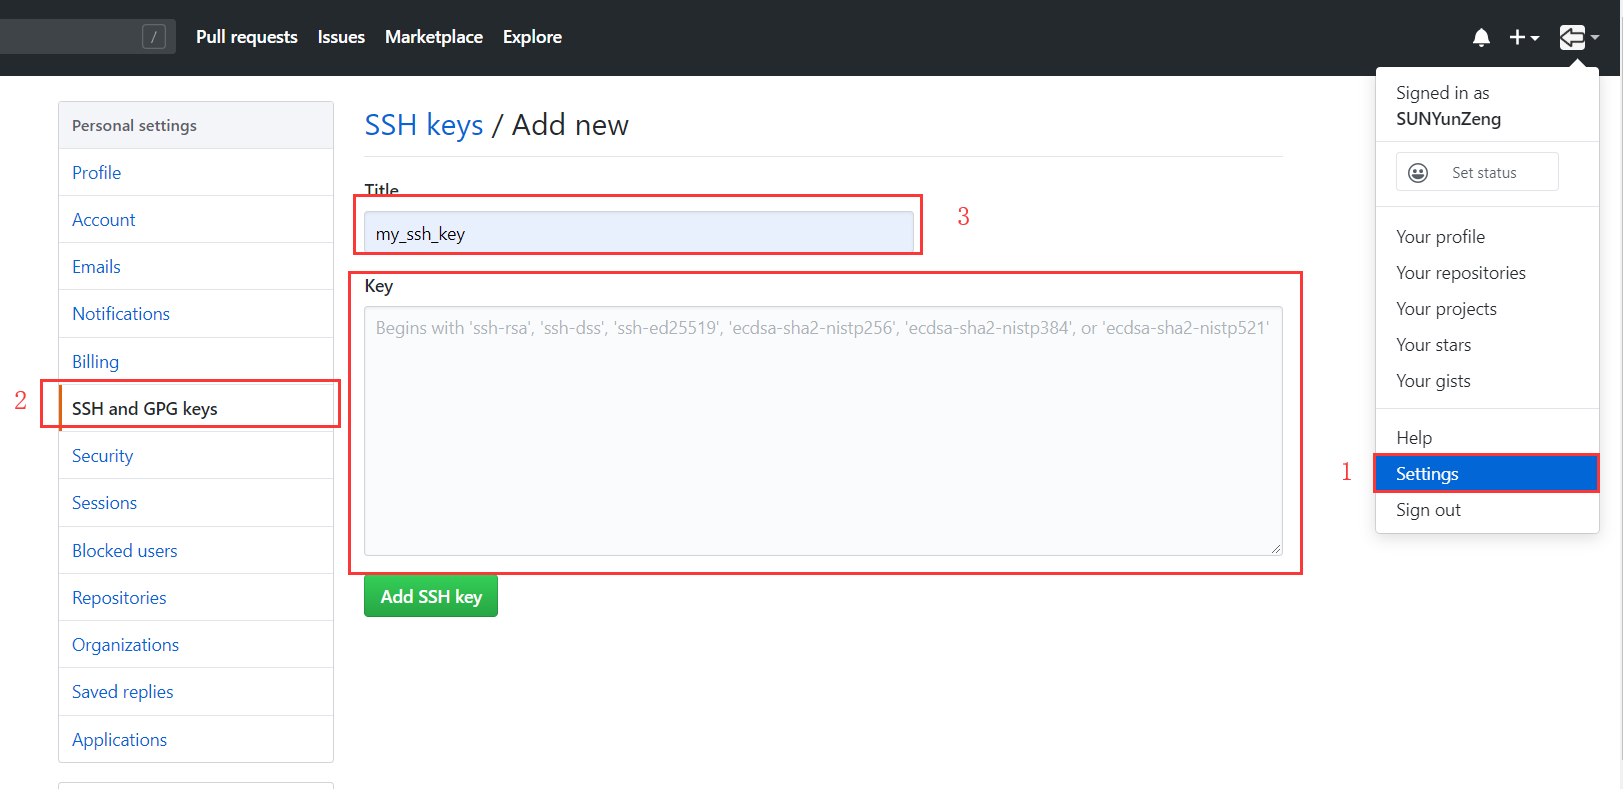Screen dimensions: 1623x789
Task: Open the plus create-new dropdown
Action: coord(1523,38)
